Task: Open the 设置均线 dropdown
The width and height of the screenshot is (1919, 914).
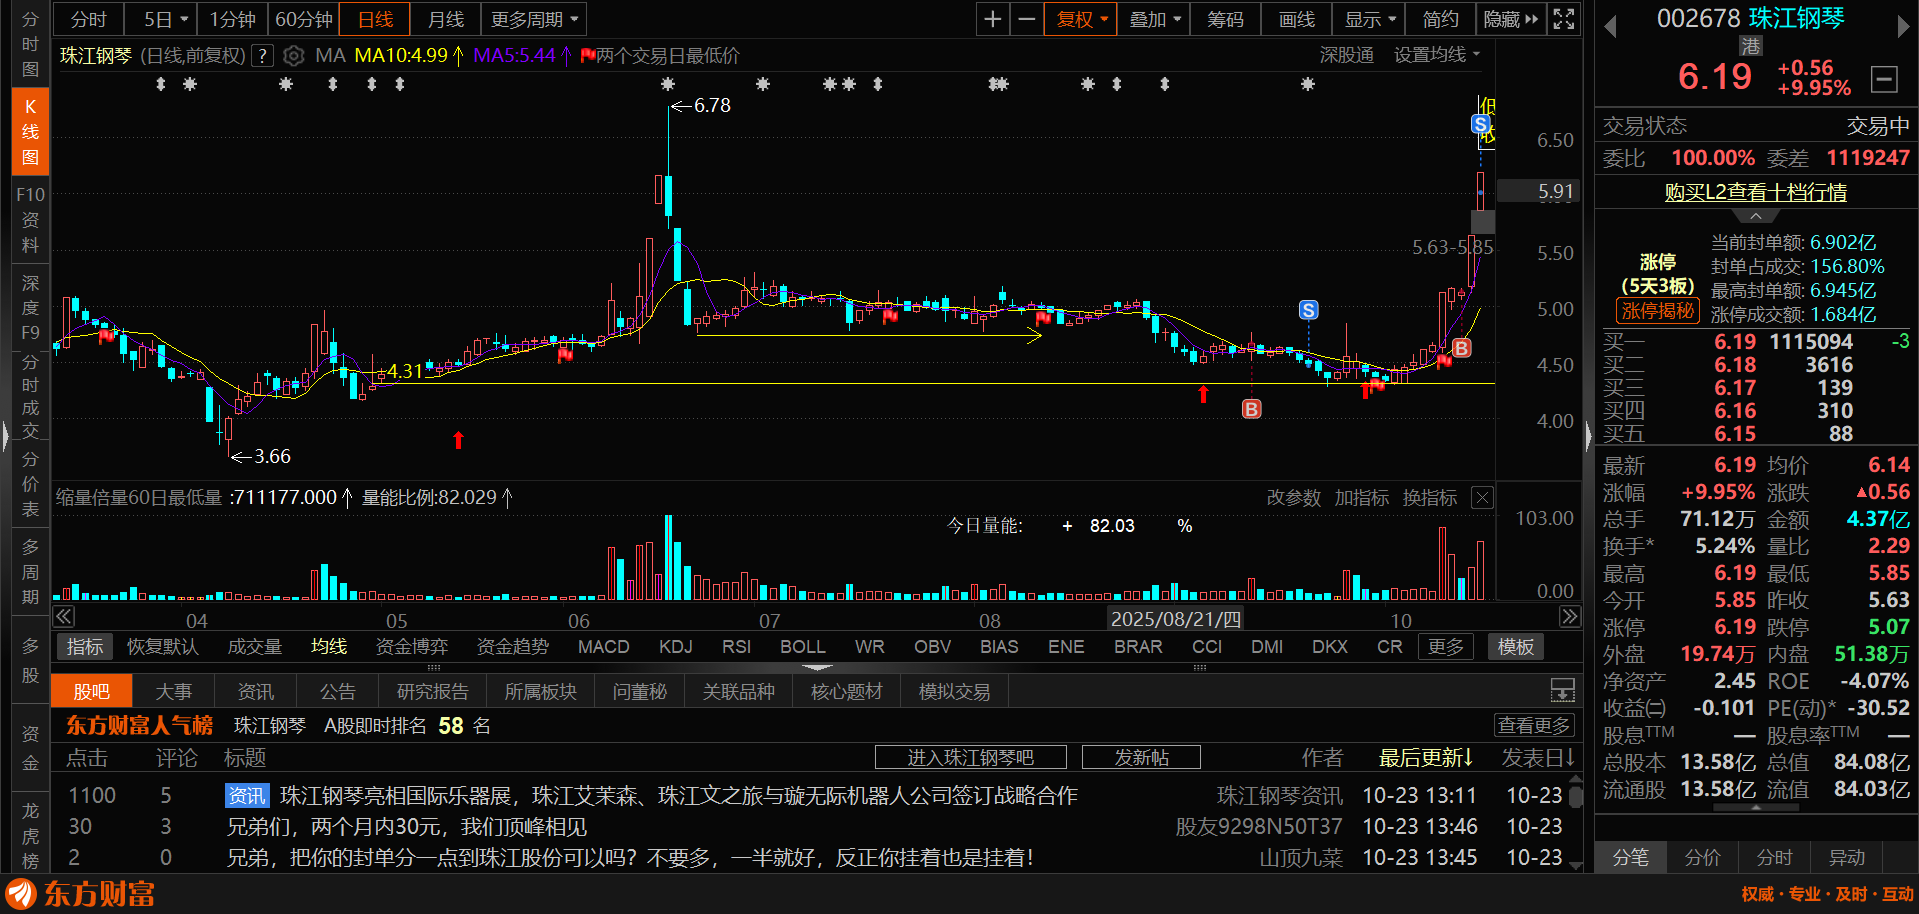Action: click(x=1437, y=56)
